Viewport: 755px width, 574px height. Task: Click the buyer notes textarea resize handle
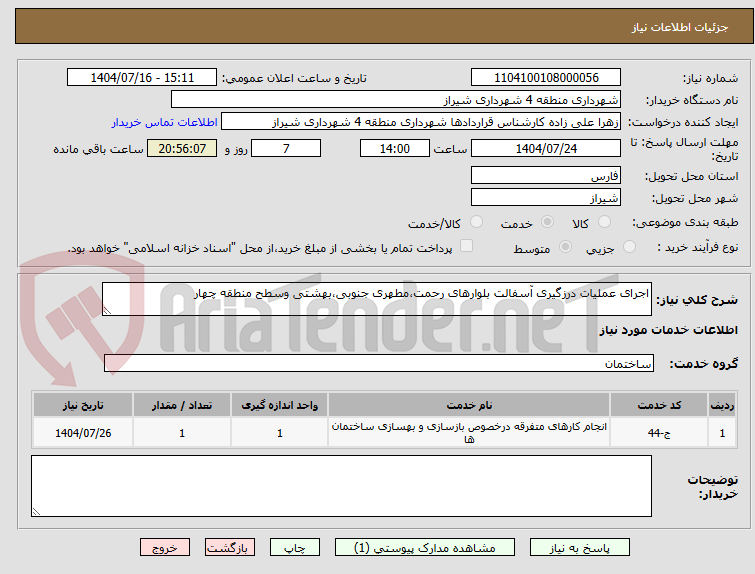36,512
